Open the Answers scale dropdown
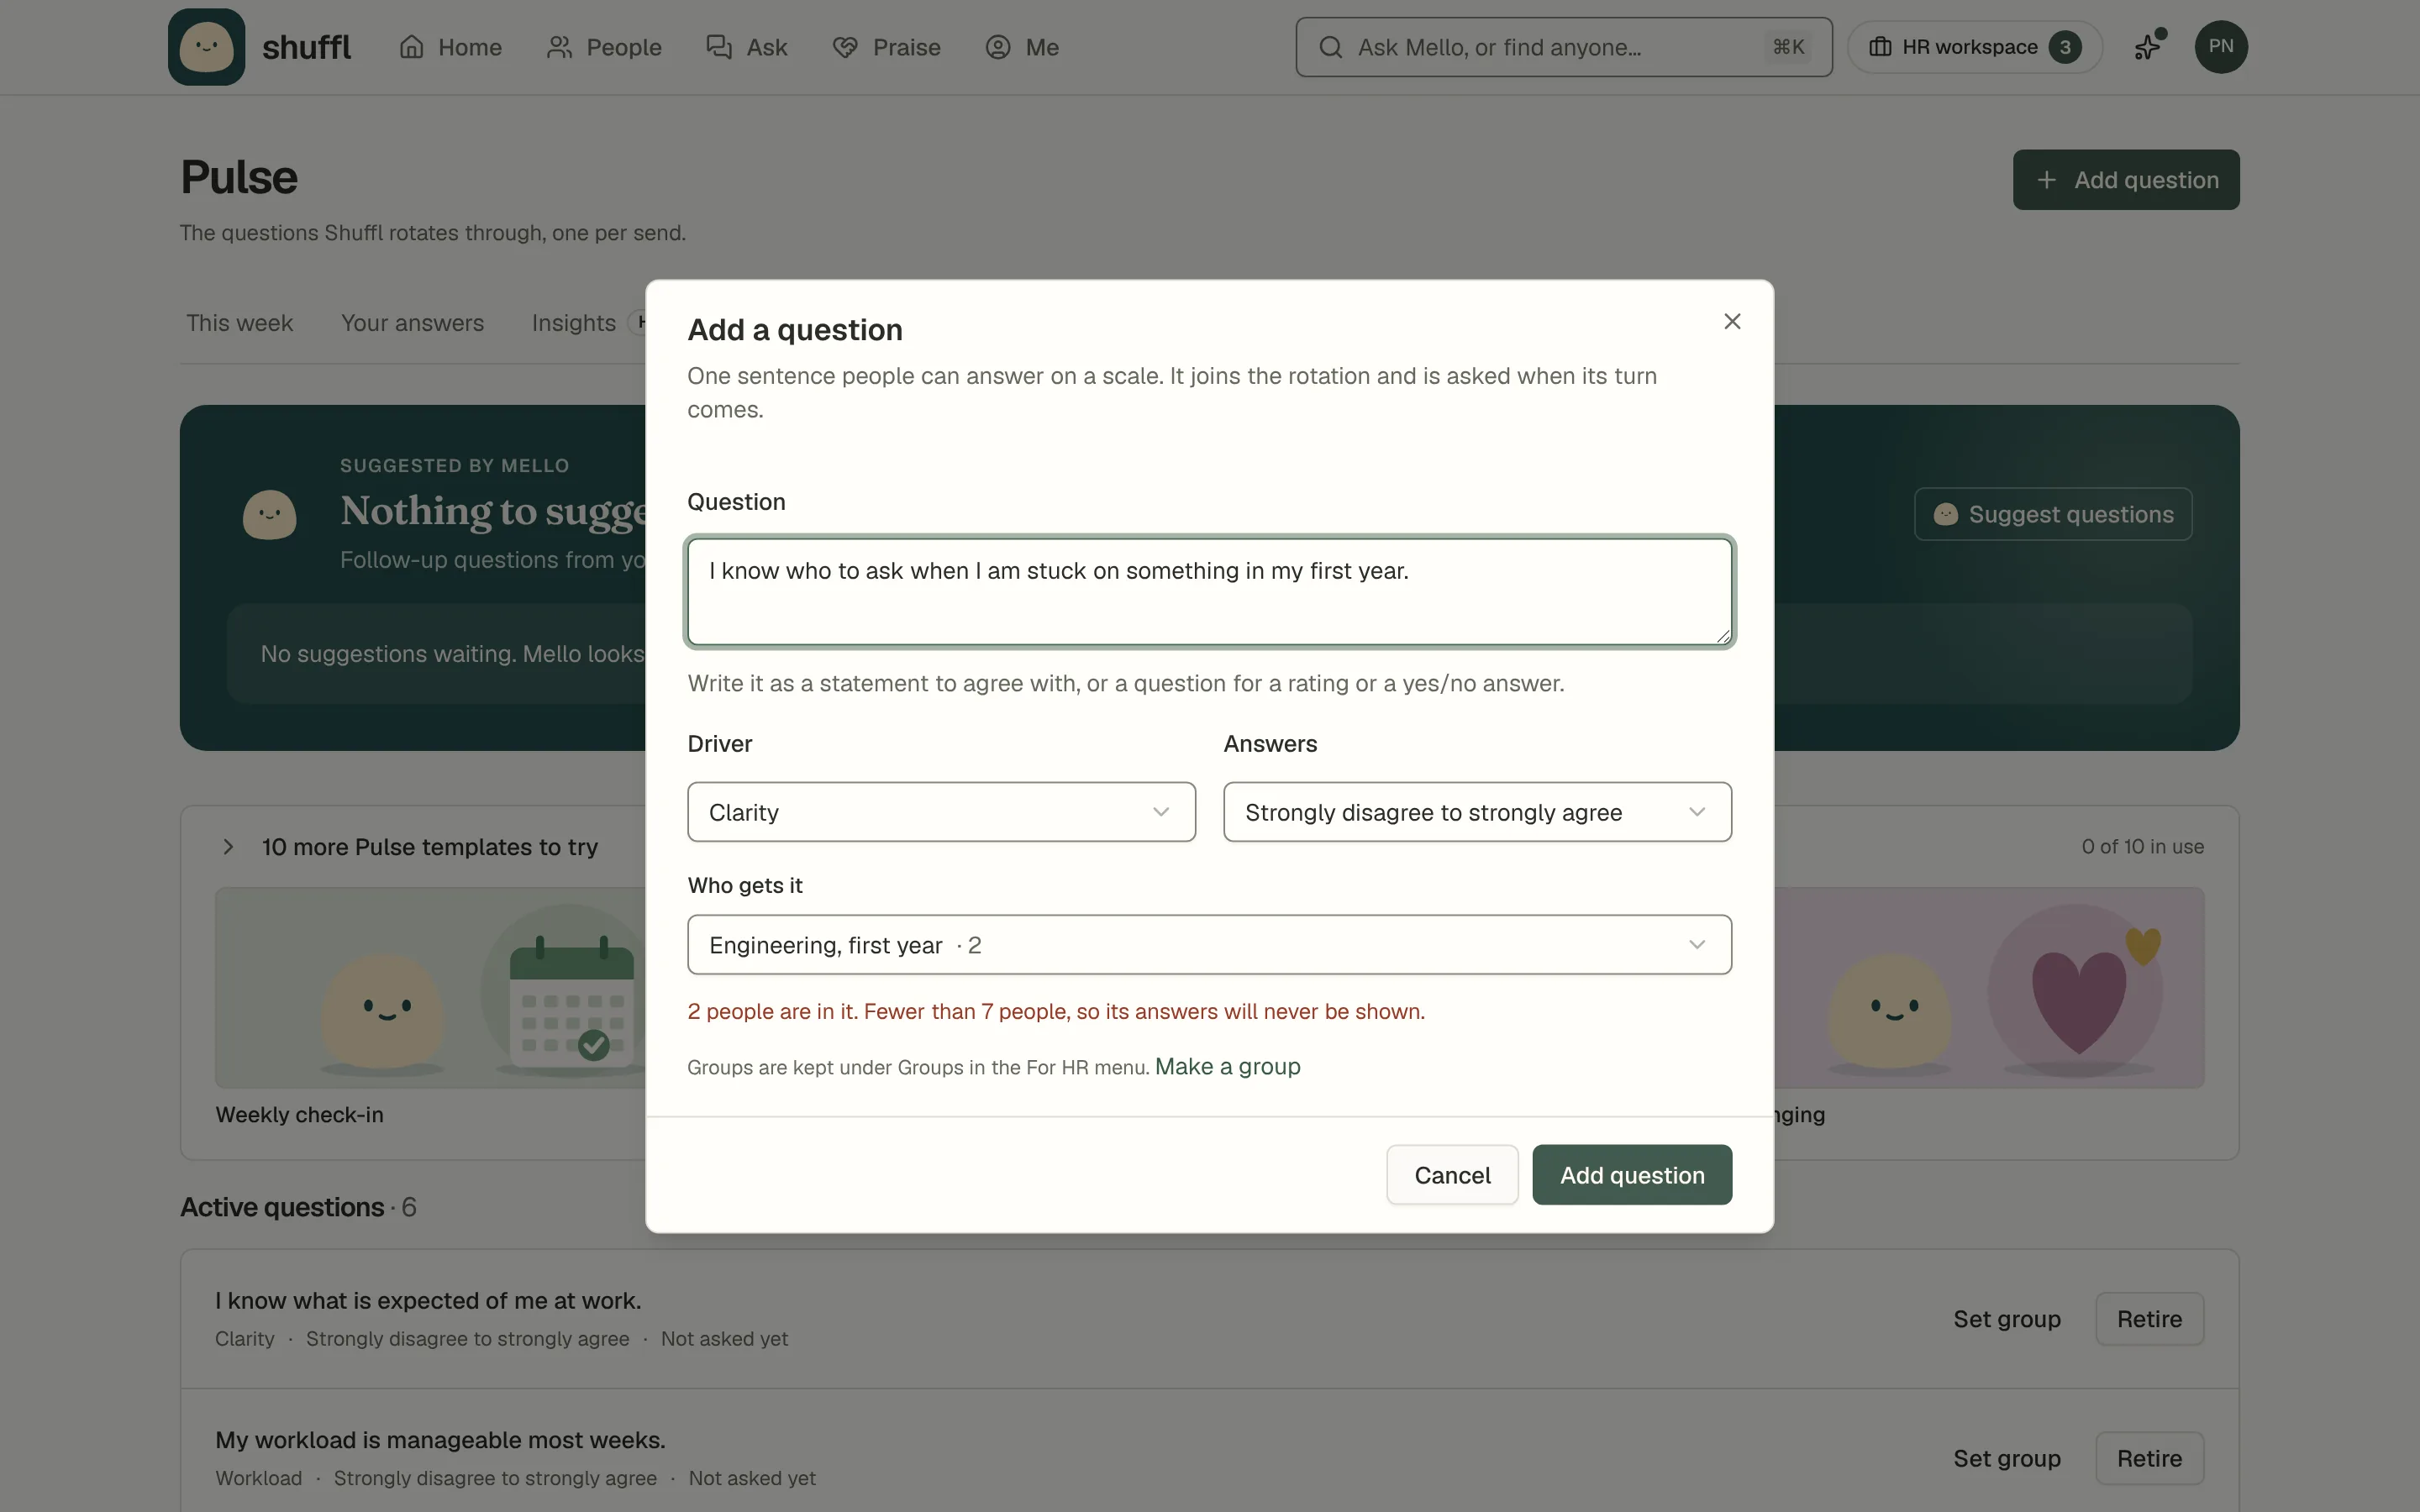Image resolution: width=2420 pixels, height=1512 pixels. click(x=1477, y=812)
